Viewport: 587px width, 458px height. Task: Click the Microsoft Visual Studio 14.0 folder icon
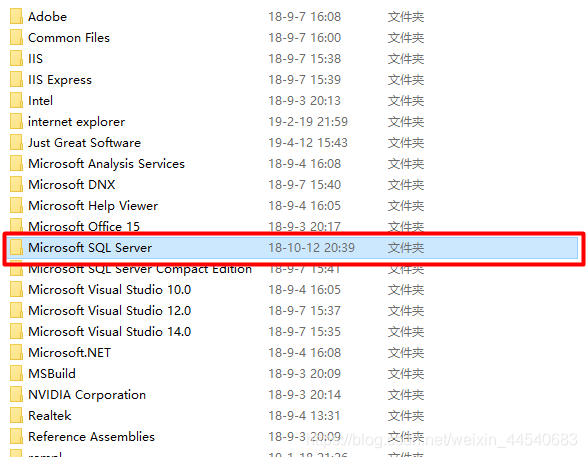tap(16, 331)
